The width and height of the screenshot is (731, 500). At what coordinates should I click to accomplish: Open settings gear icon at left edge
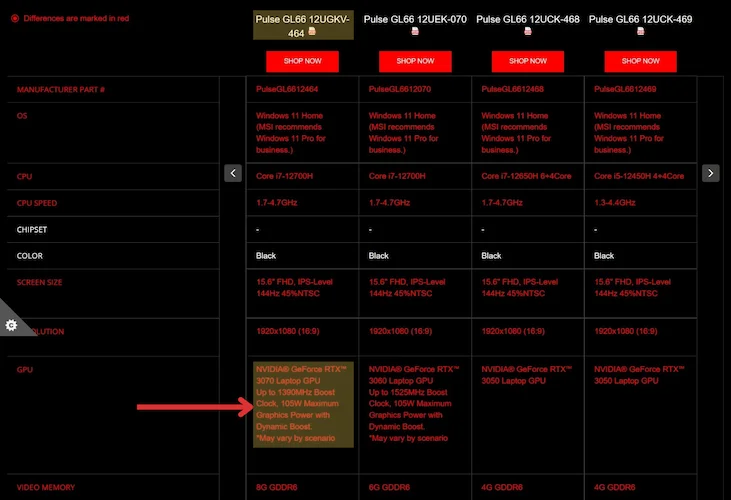coord(11,325)
